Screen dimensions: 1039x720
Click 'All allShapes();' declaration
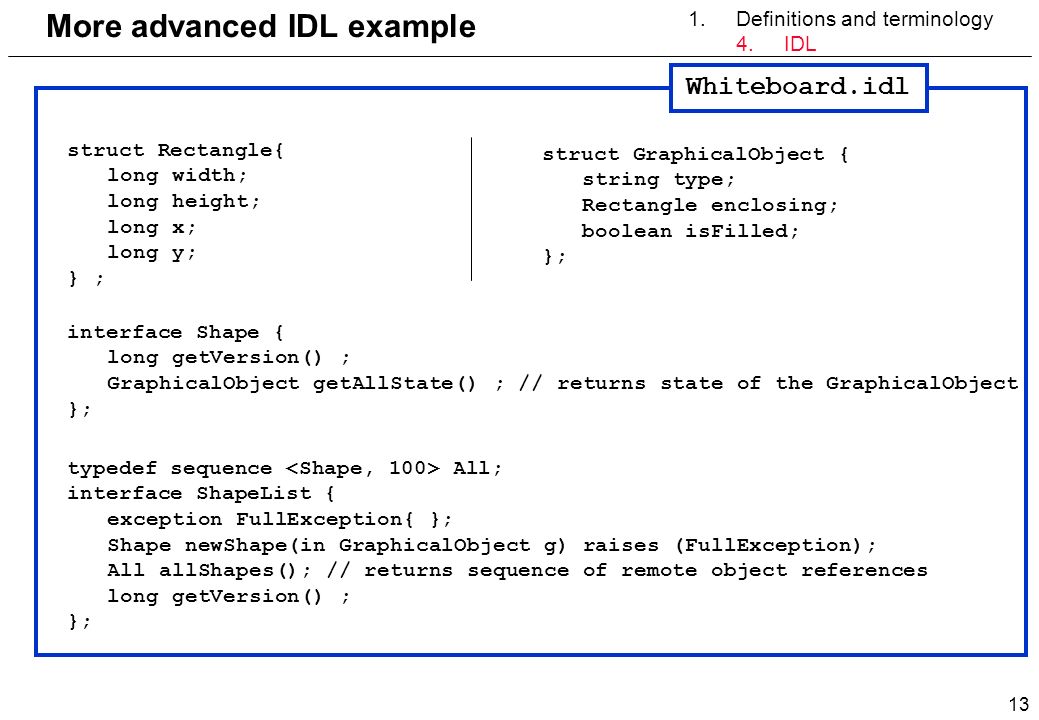(x=209, y=571)
